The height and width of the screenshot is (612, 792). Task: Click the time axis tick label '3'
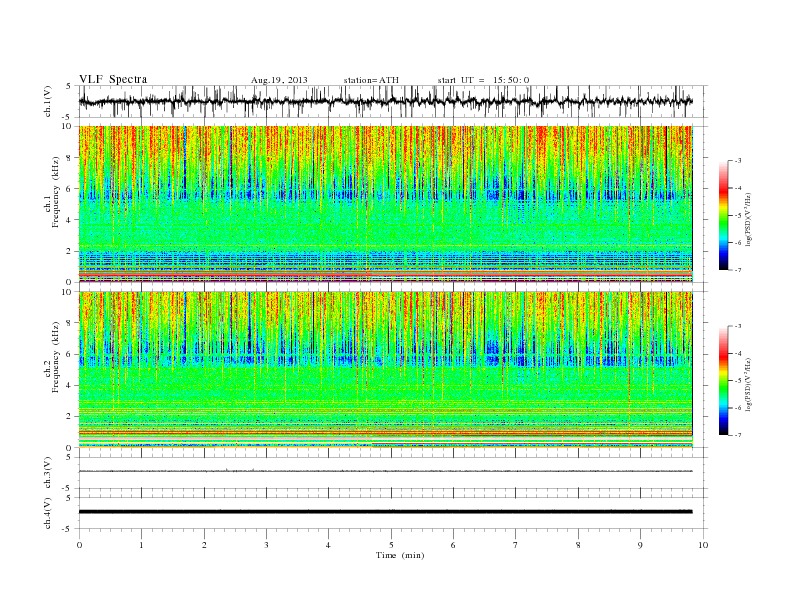click(x=267, y=545)
